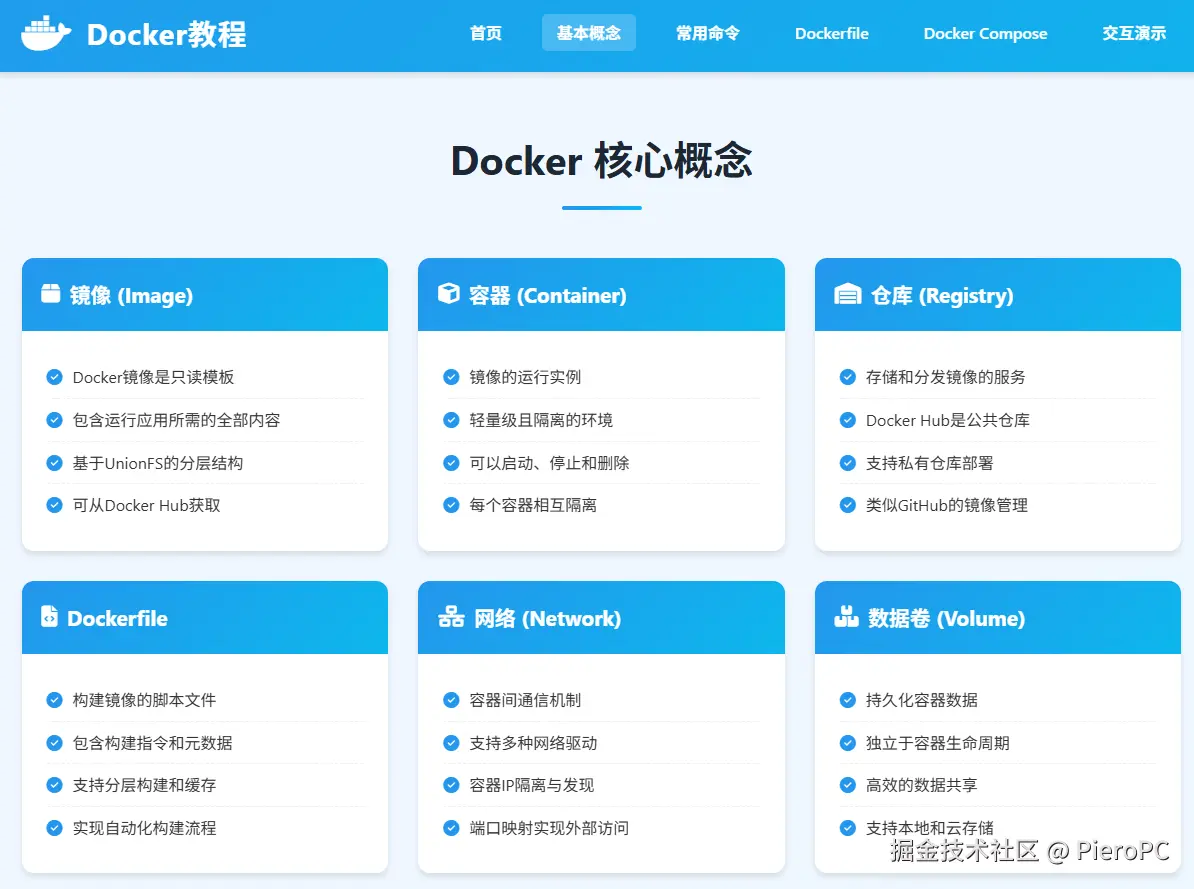This screenshot has height=889, width=1194.
Task: Click check icon beside 基于UnionFS的分层结构
Action: tap(54, 462)
